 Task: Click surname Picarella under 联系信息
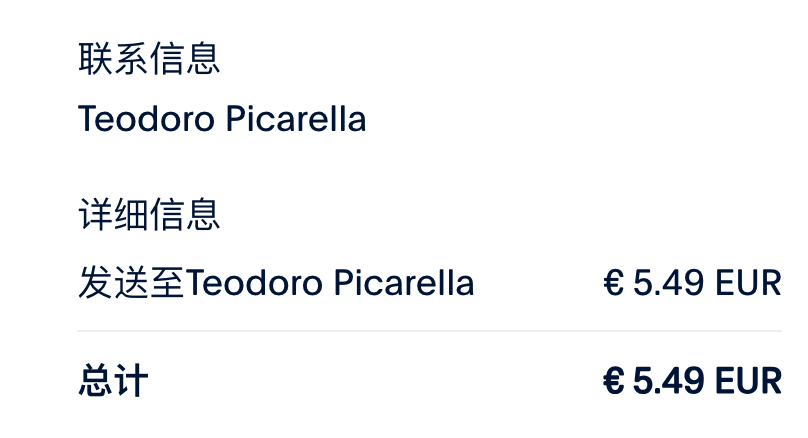(x=295, y=120)
